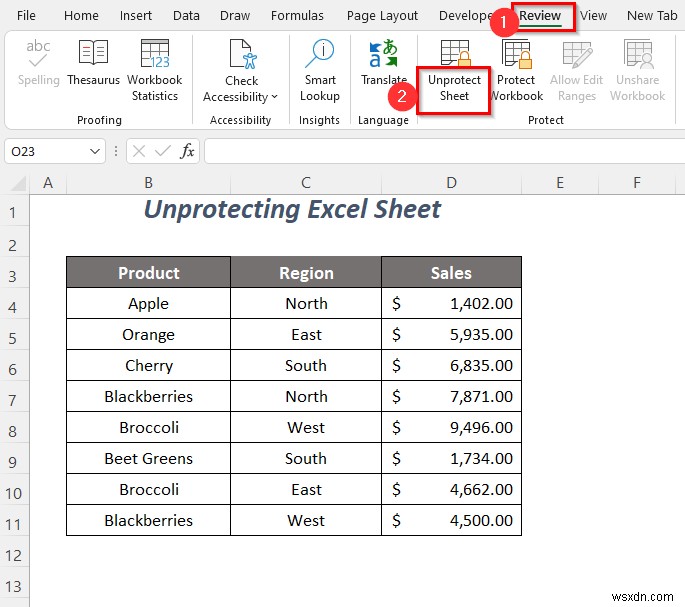685x607 pixels.
Task: Click inside the formula bar input
Action: click(444, 151)
